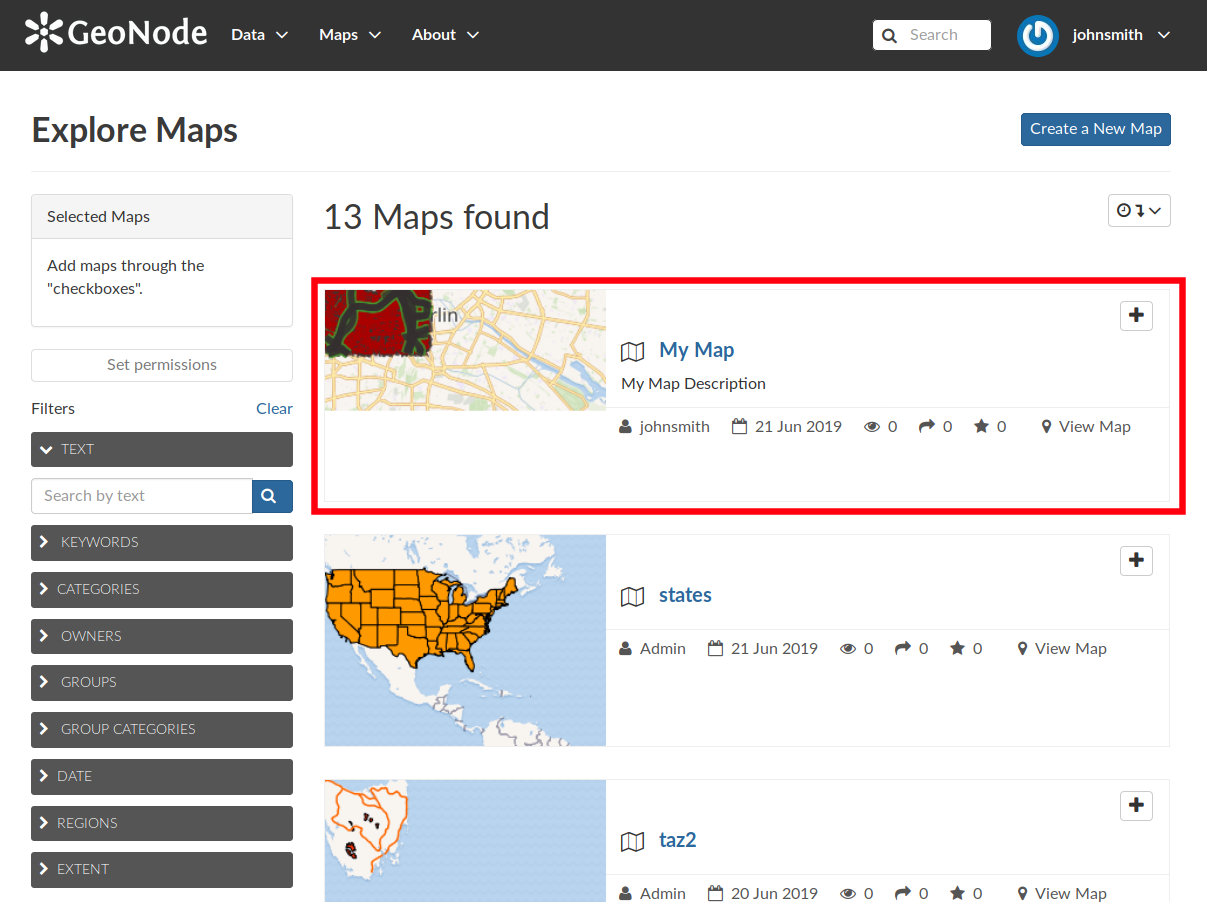The image size is (1207, 902).
Task: Click the eye views icon for states
Action: click(848, 649)
